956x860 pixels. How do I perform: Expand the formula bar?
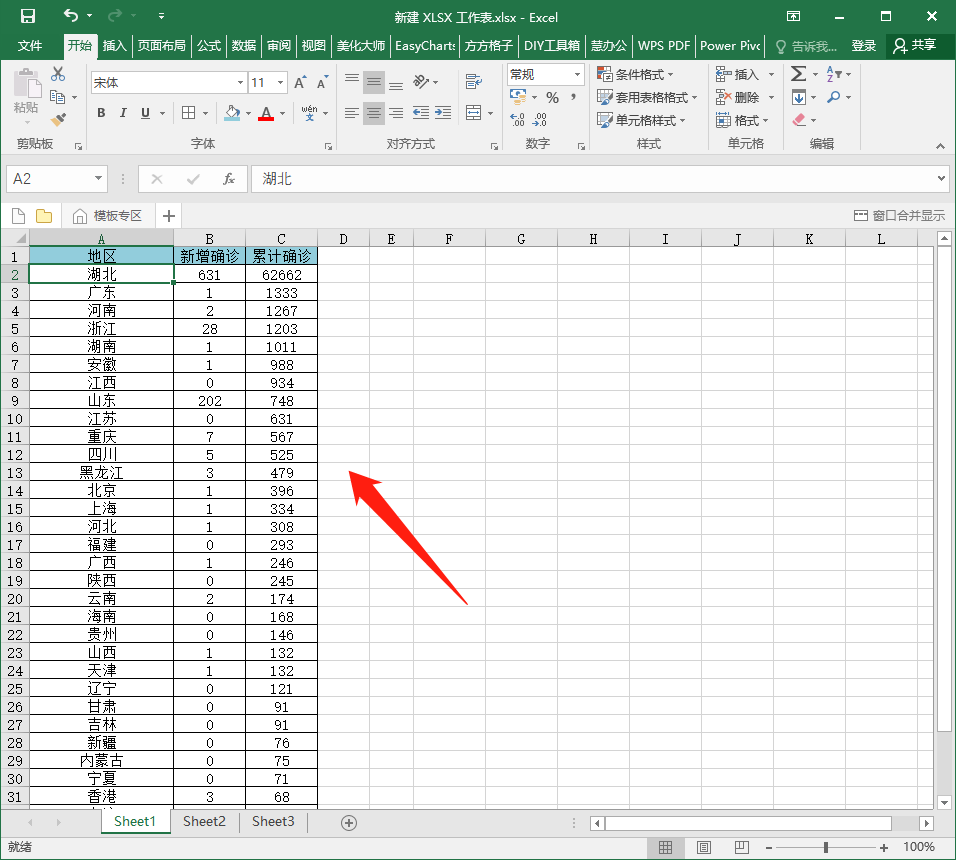[941, 179]
